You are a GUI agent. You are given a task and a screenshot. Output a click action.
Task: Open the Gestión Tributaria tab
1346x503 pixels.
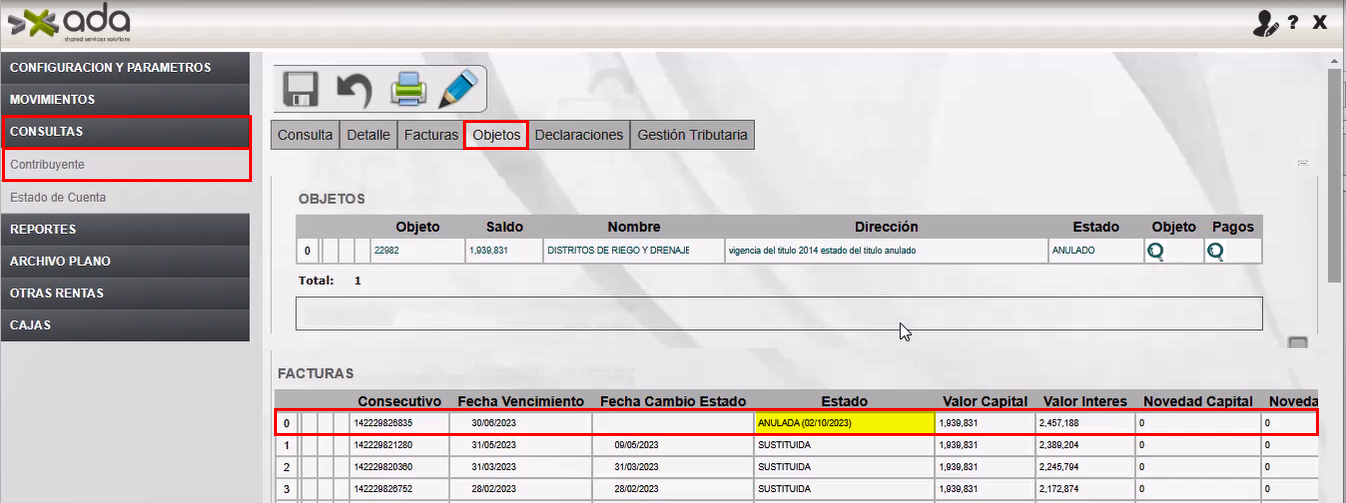692,135
